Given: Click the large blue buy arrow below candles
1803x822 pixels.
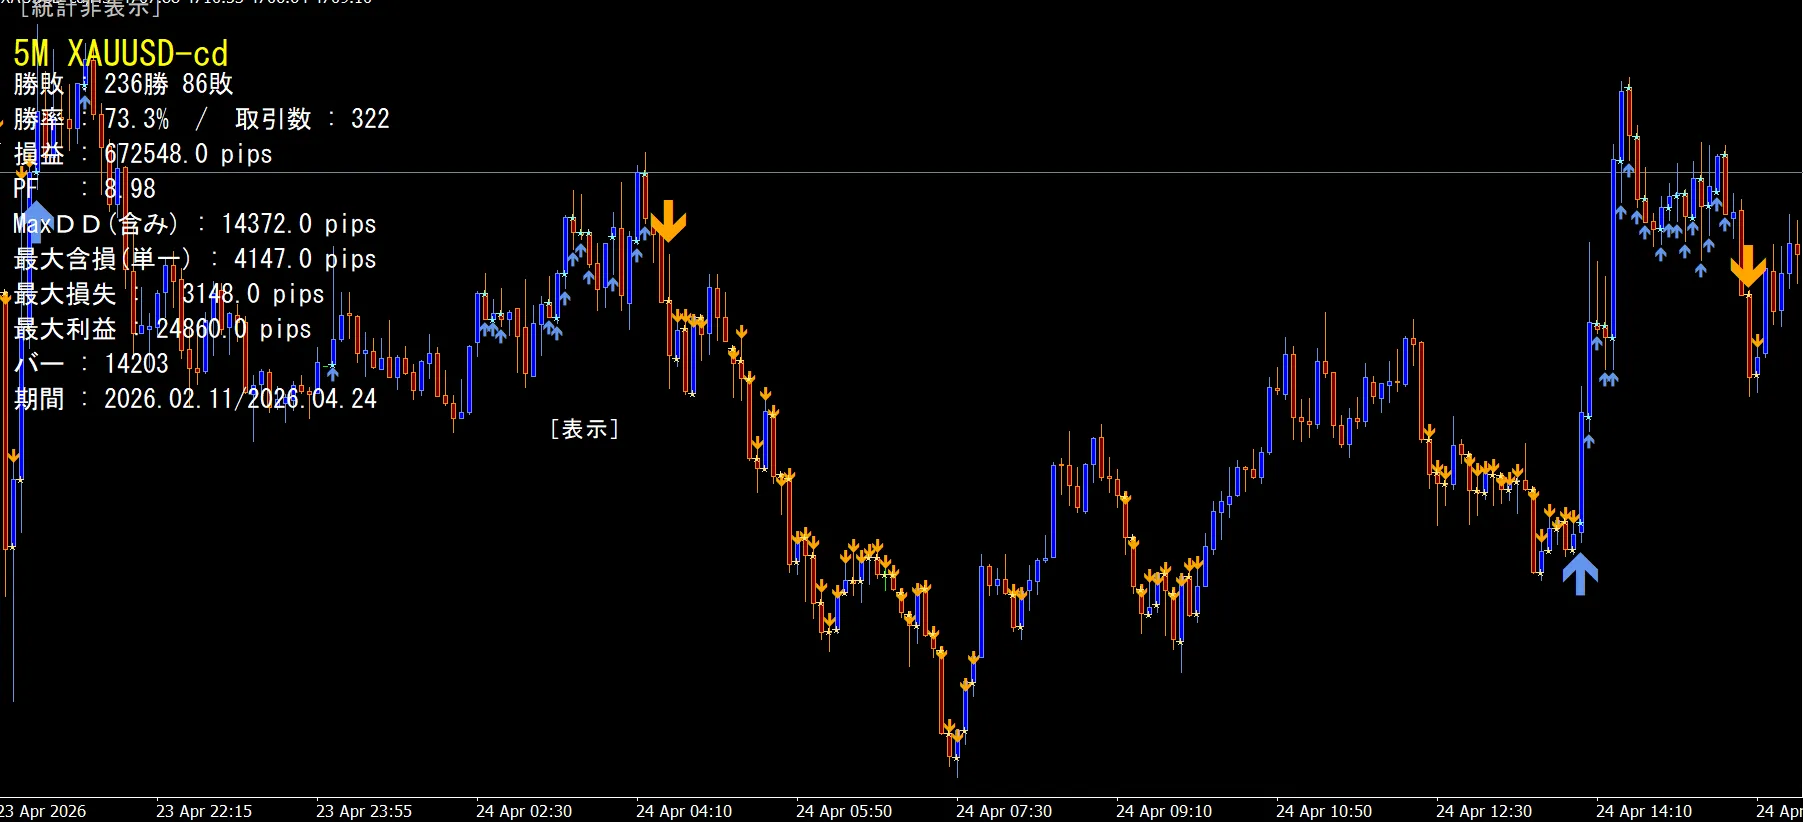Looking at the screenshot, I should click(x=1579, y=574).
